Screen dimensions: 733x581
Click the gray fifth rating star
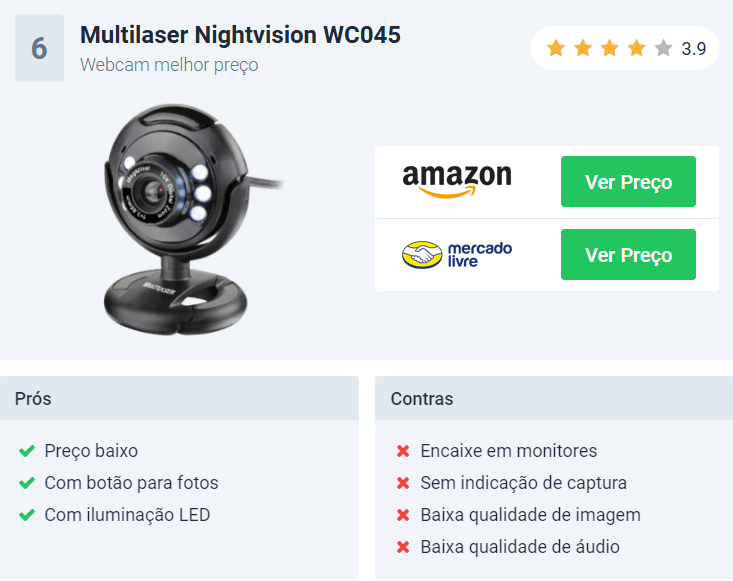tap(663, 48)
